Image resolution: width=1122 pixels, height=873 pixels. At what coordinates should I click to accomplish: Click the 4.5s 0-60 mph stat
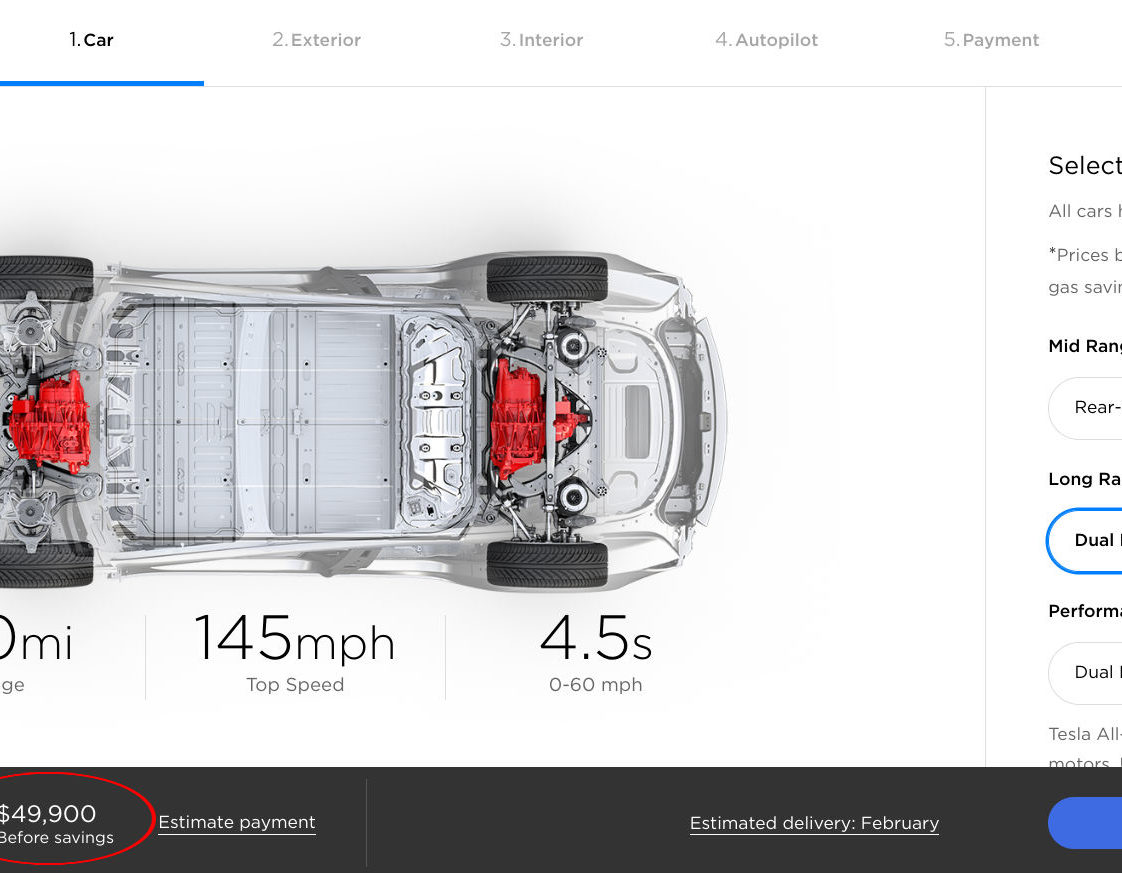(x=595, y=653)
